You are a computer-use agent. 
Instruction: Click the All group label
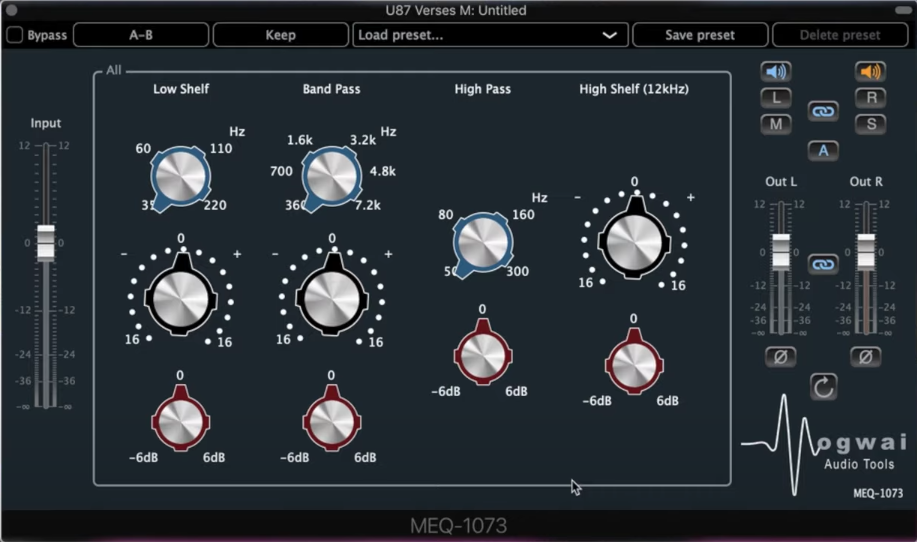point(113,70)
